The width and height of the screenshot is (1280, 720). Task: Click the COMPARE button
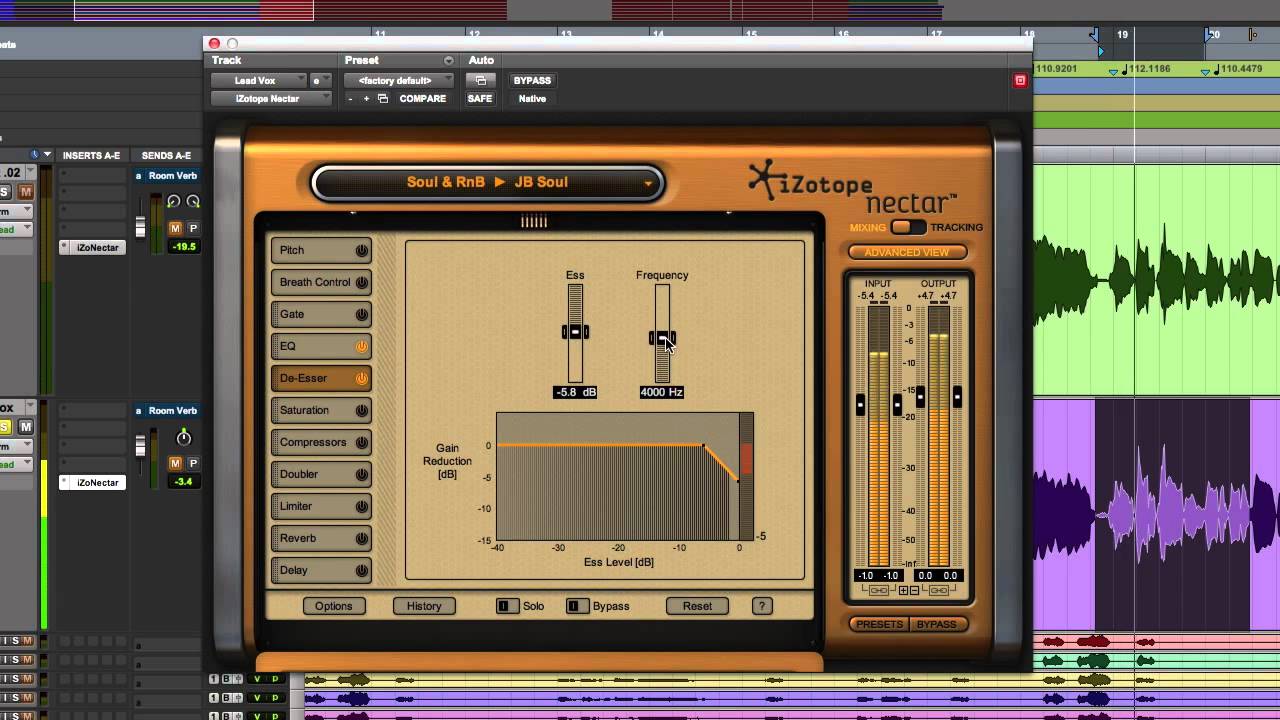click(423, 99)
